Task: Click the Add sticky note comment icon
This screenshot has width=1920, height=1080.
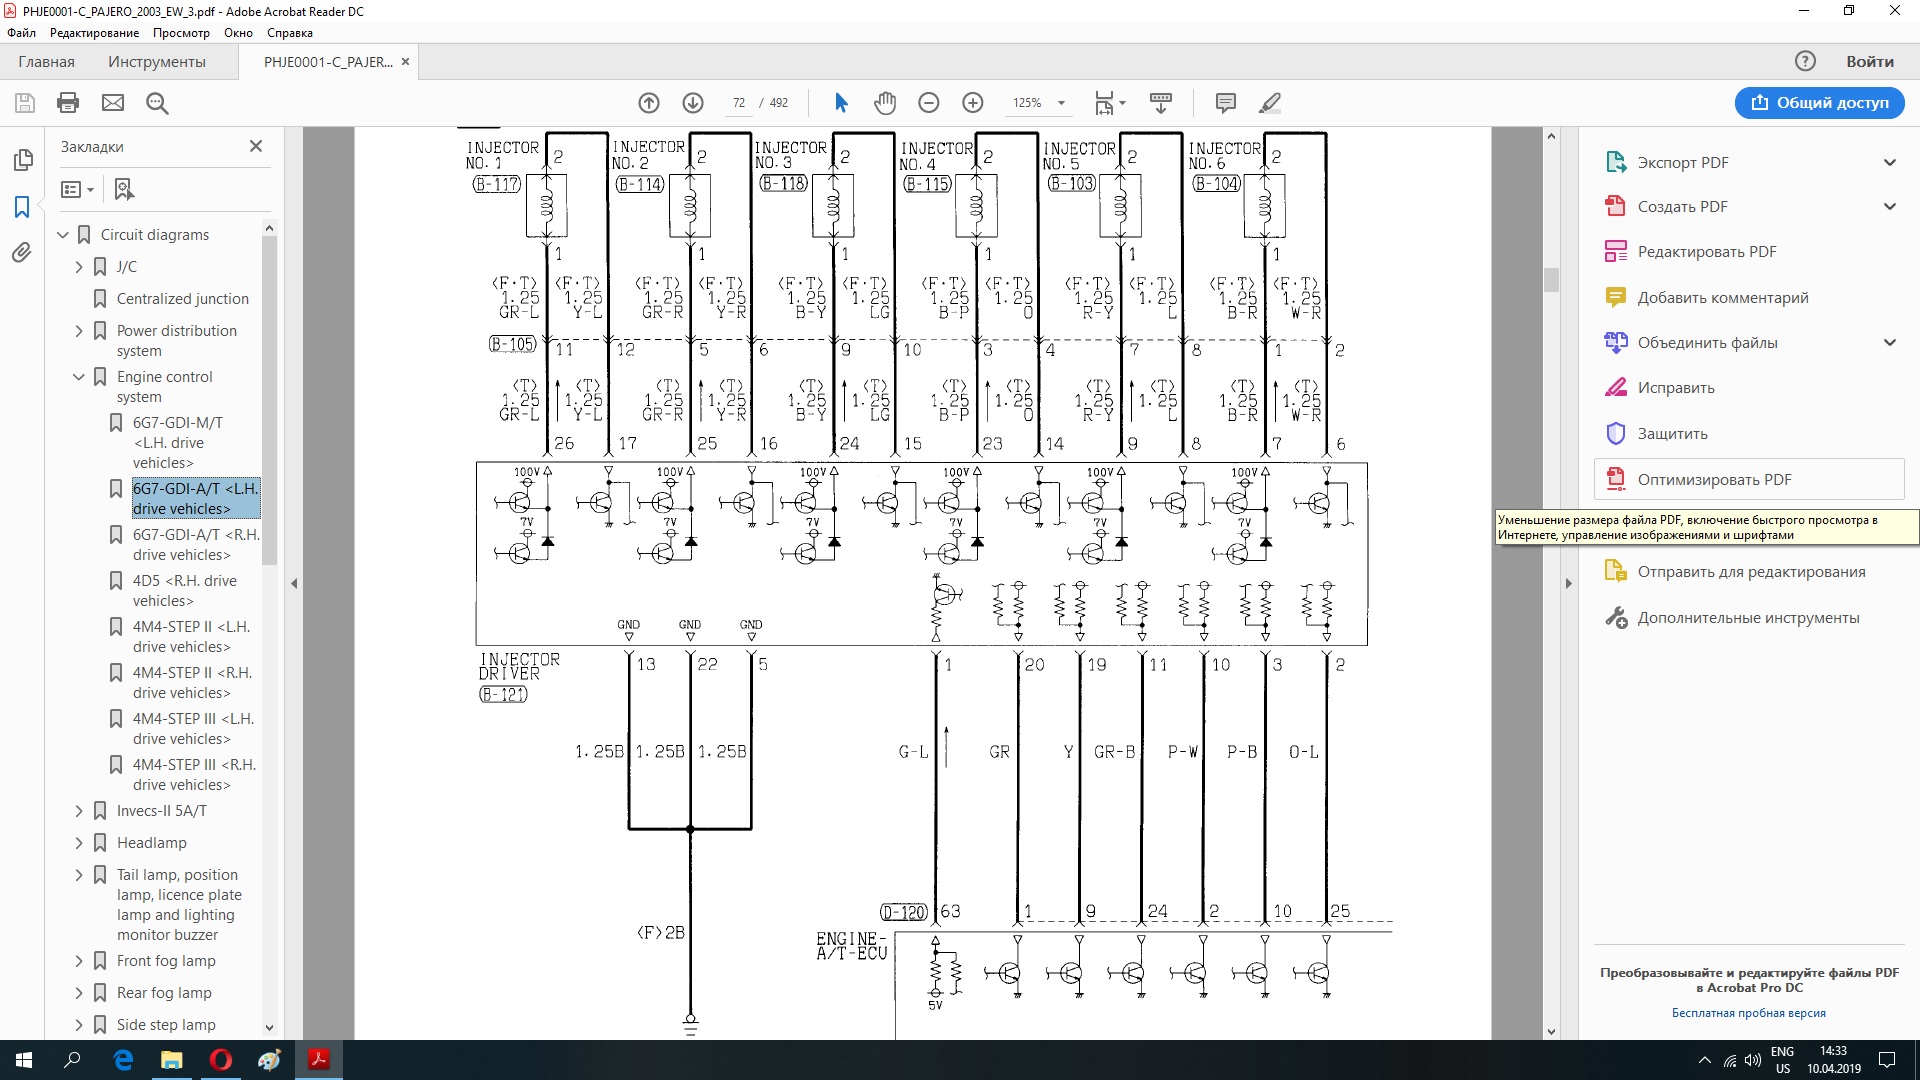Action: (x=1225, y=103)
